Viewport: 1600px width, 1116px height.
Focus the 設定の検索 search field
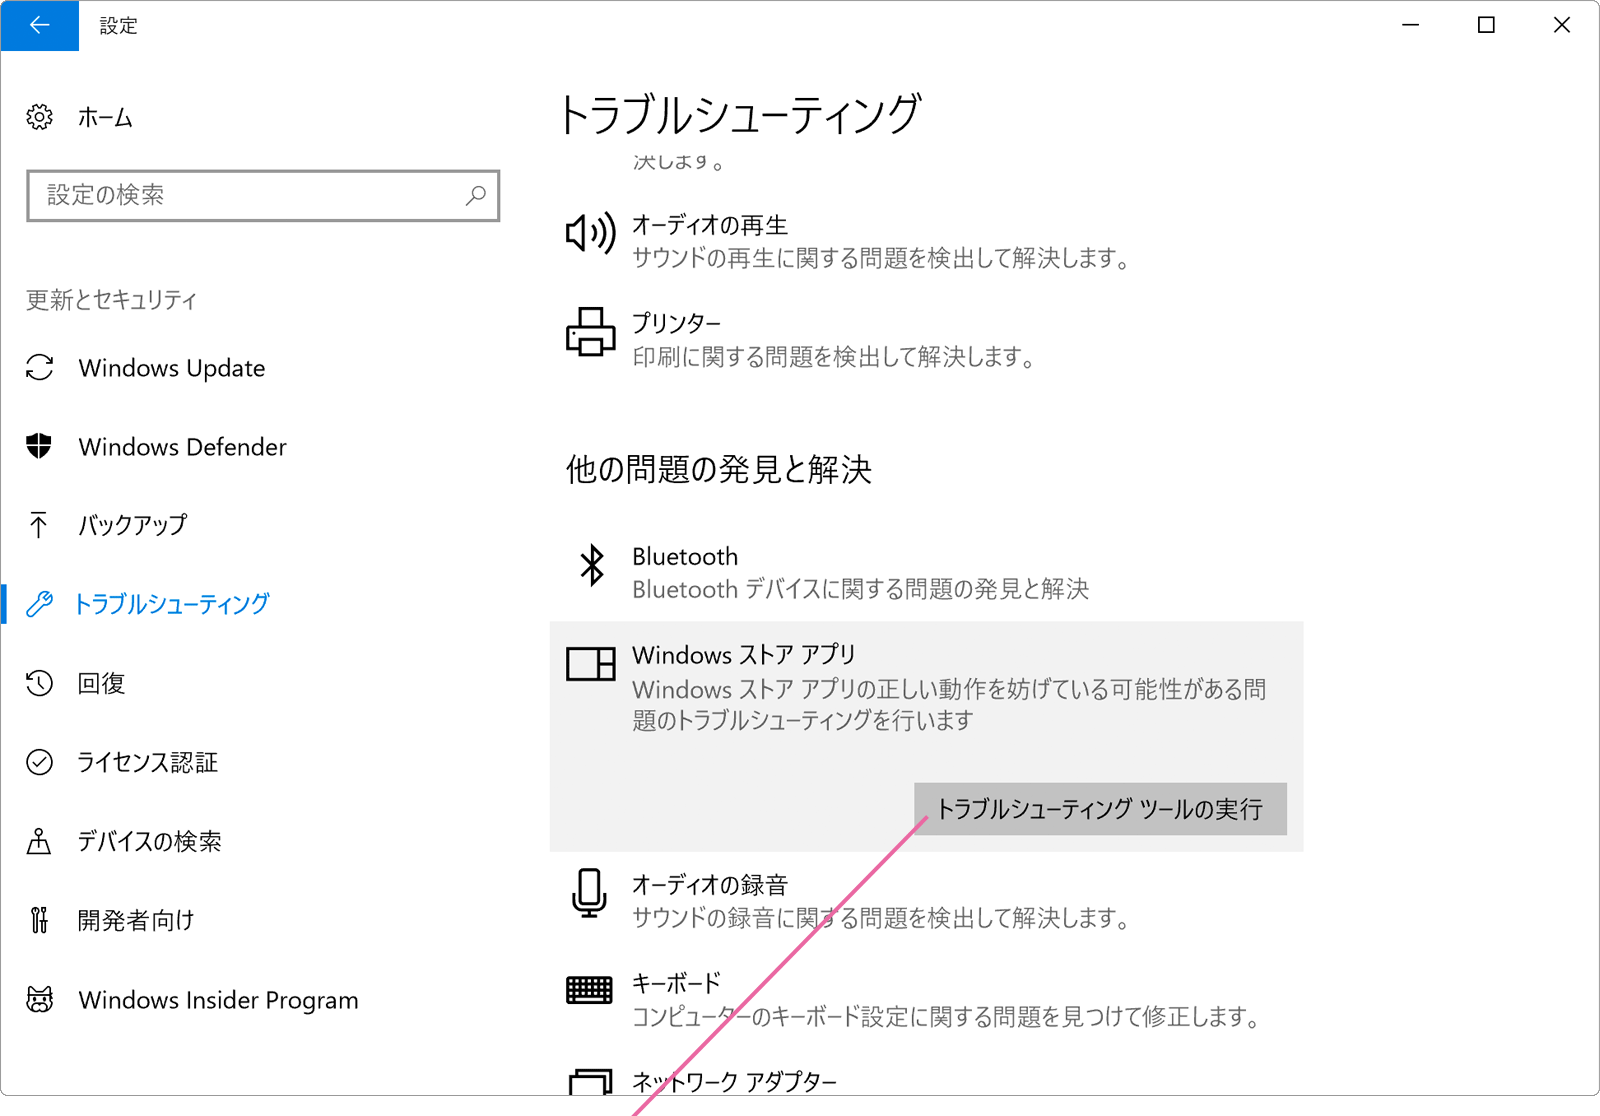pyautogui.click(x=263, y=195)
